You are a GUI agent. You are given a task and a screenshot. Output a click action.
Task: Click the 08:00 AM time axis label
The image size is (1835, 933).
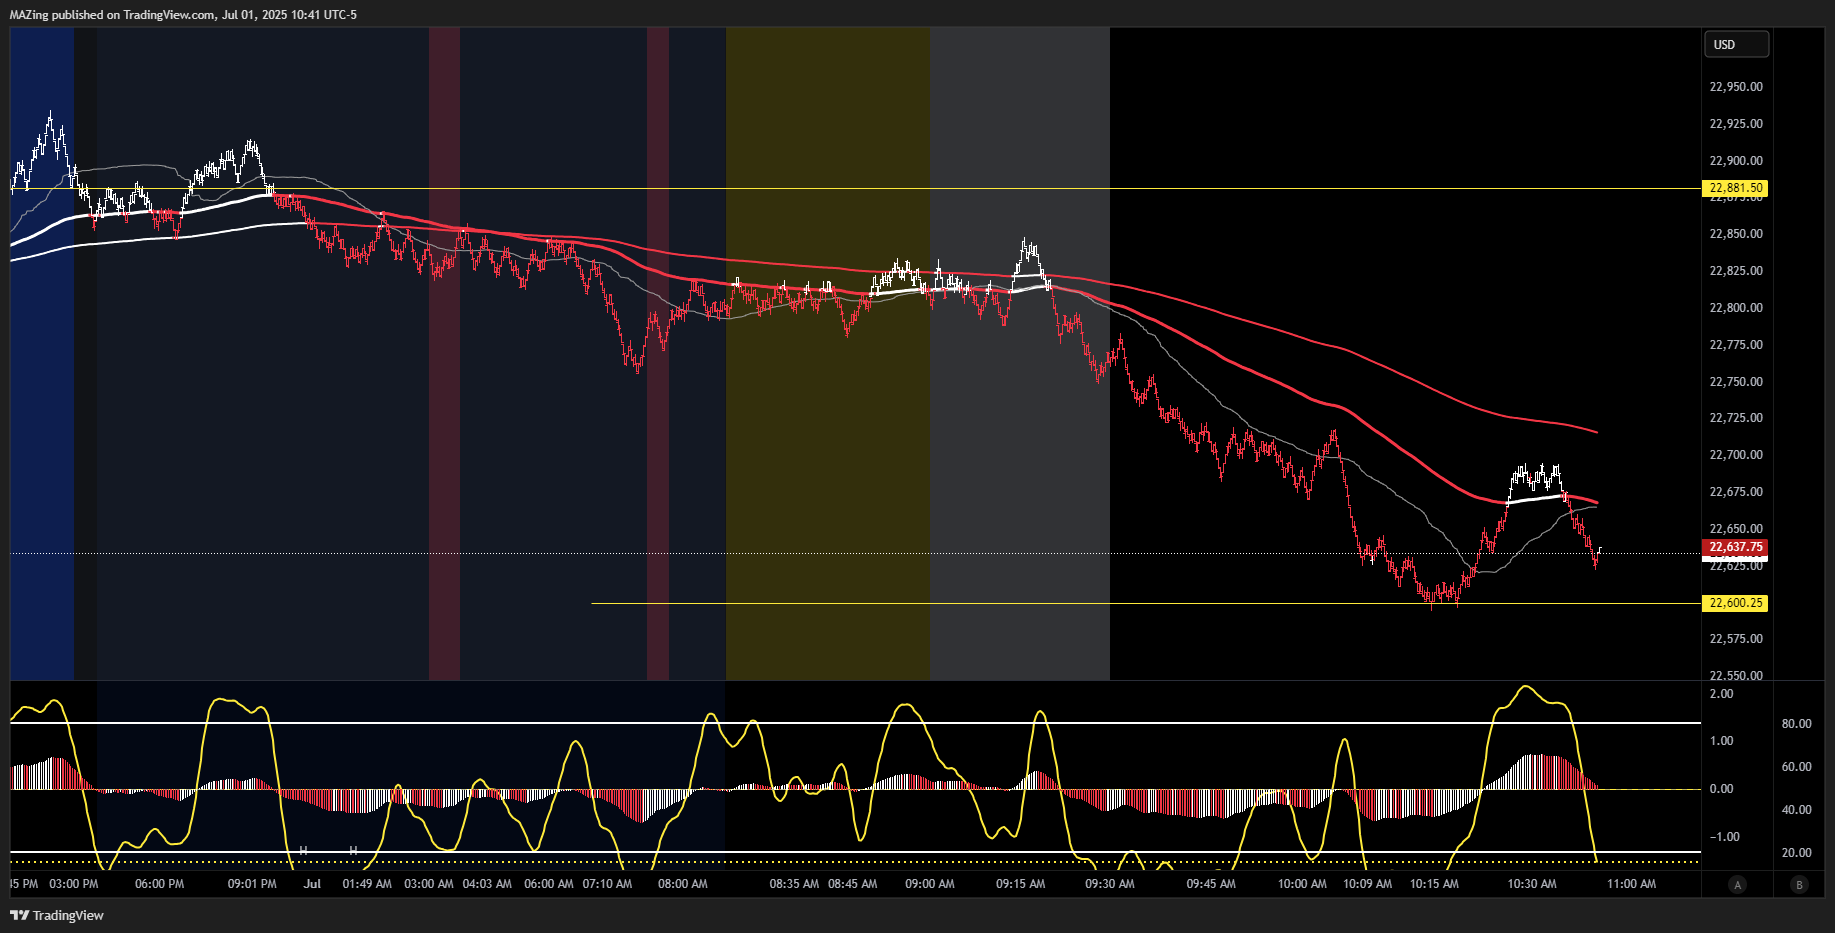pyautogui.click(x=683, y=884)
